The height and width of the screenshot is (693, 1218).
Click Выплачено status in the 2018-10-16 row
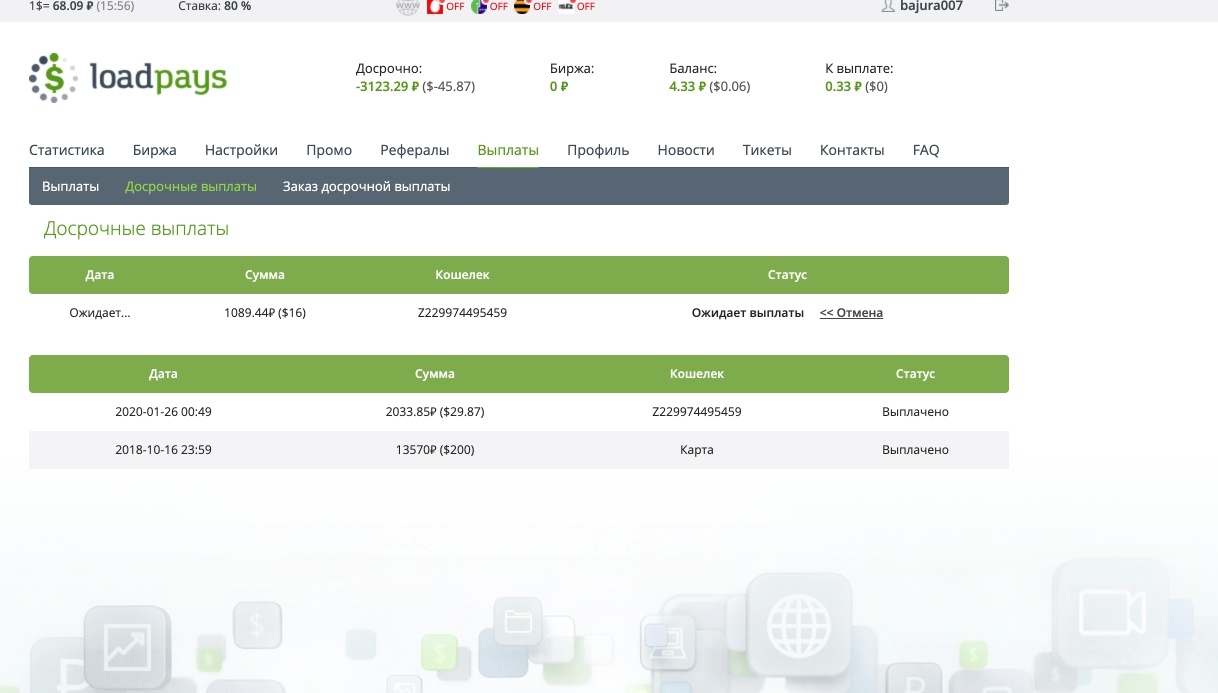(x=915, y=450)
